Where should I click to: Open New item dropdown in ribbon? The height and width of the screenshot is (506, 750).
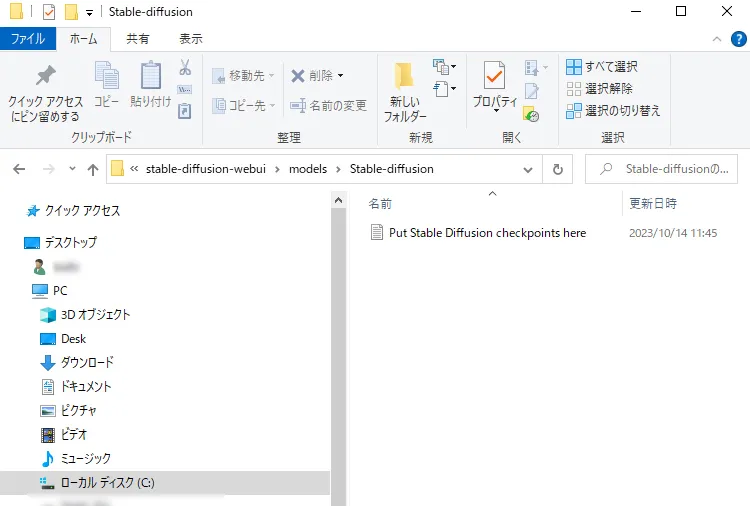(x=444, y=67)
